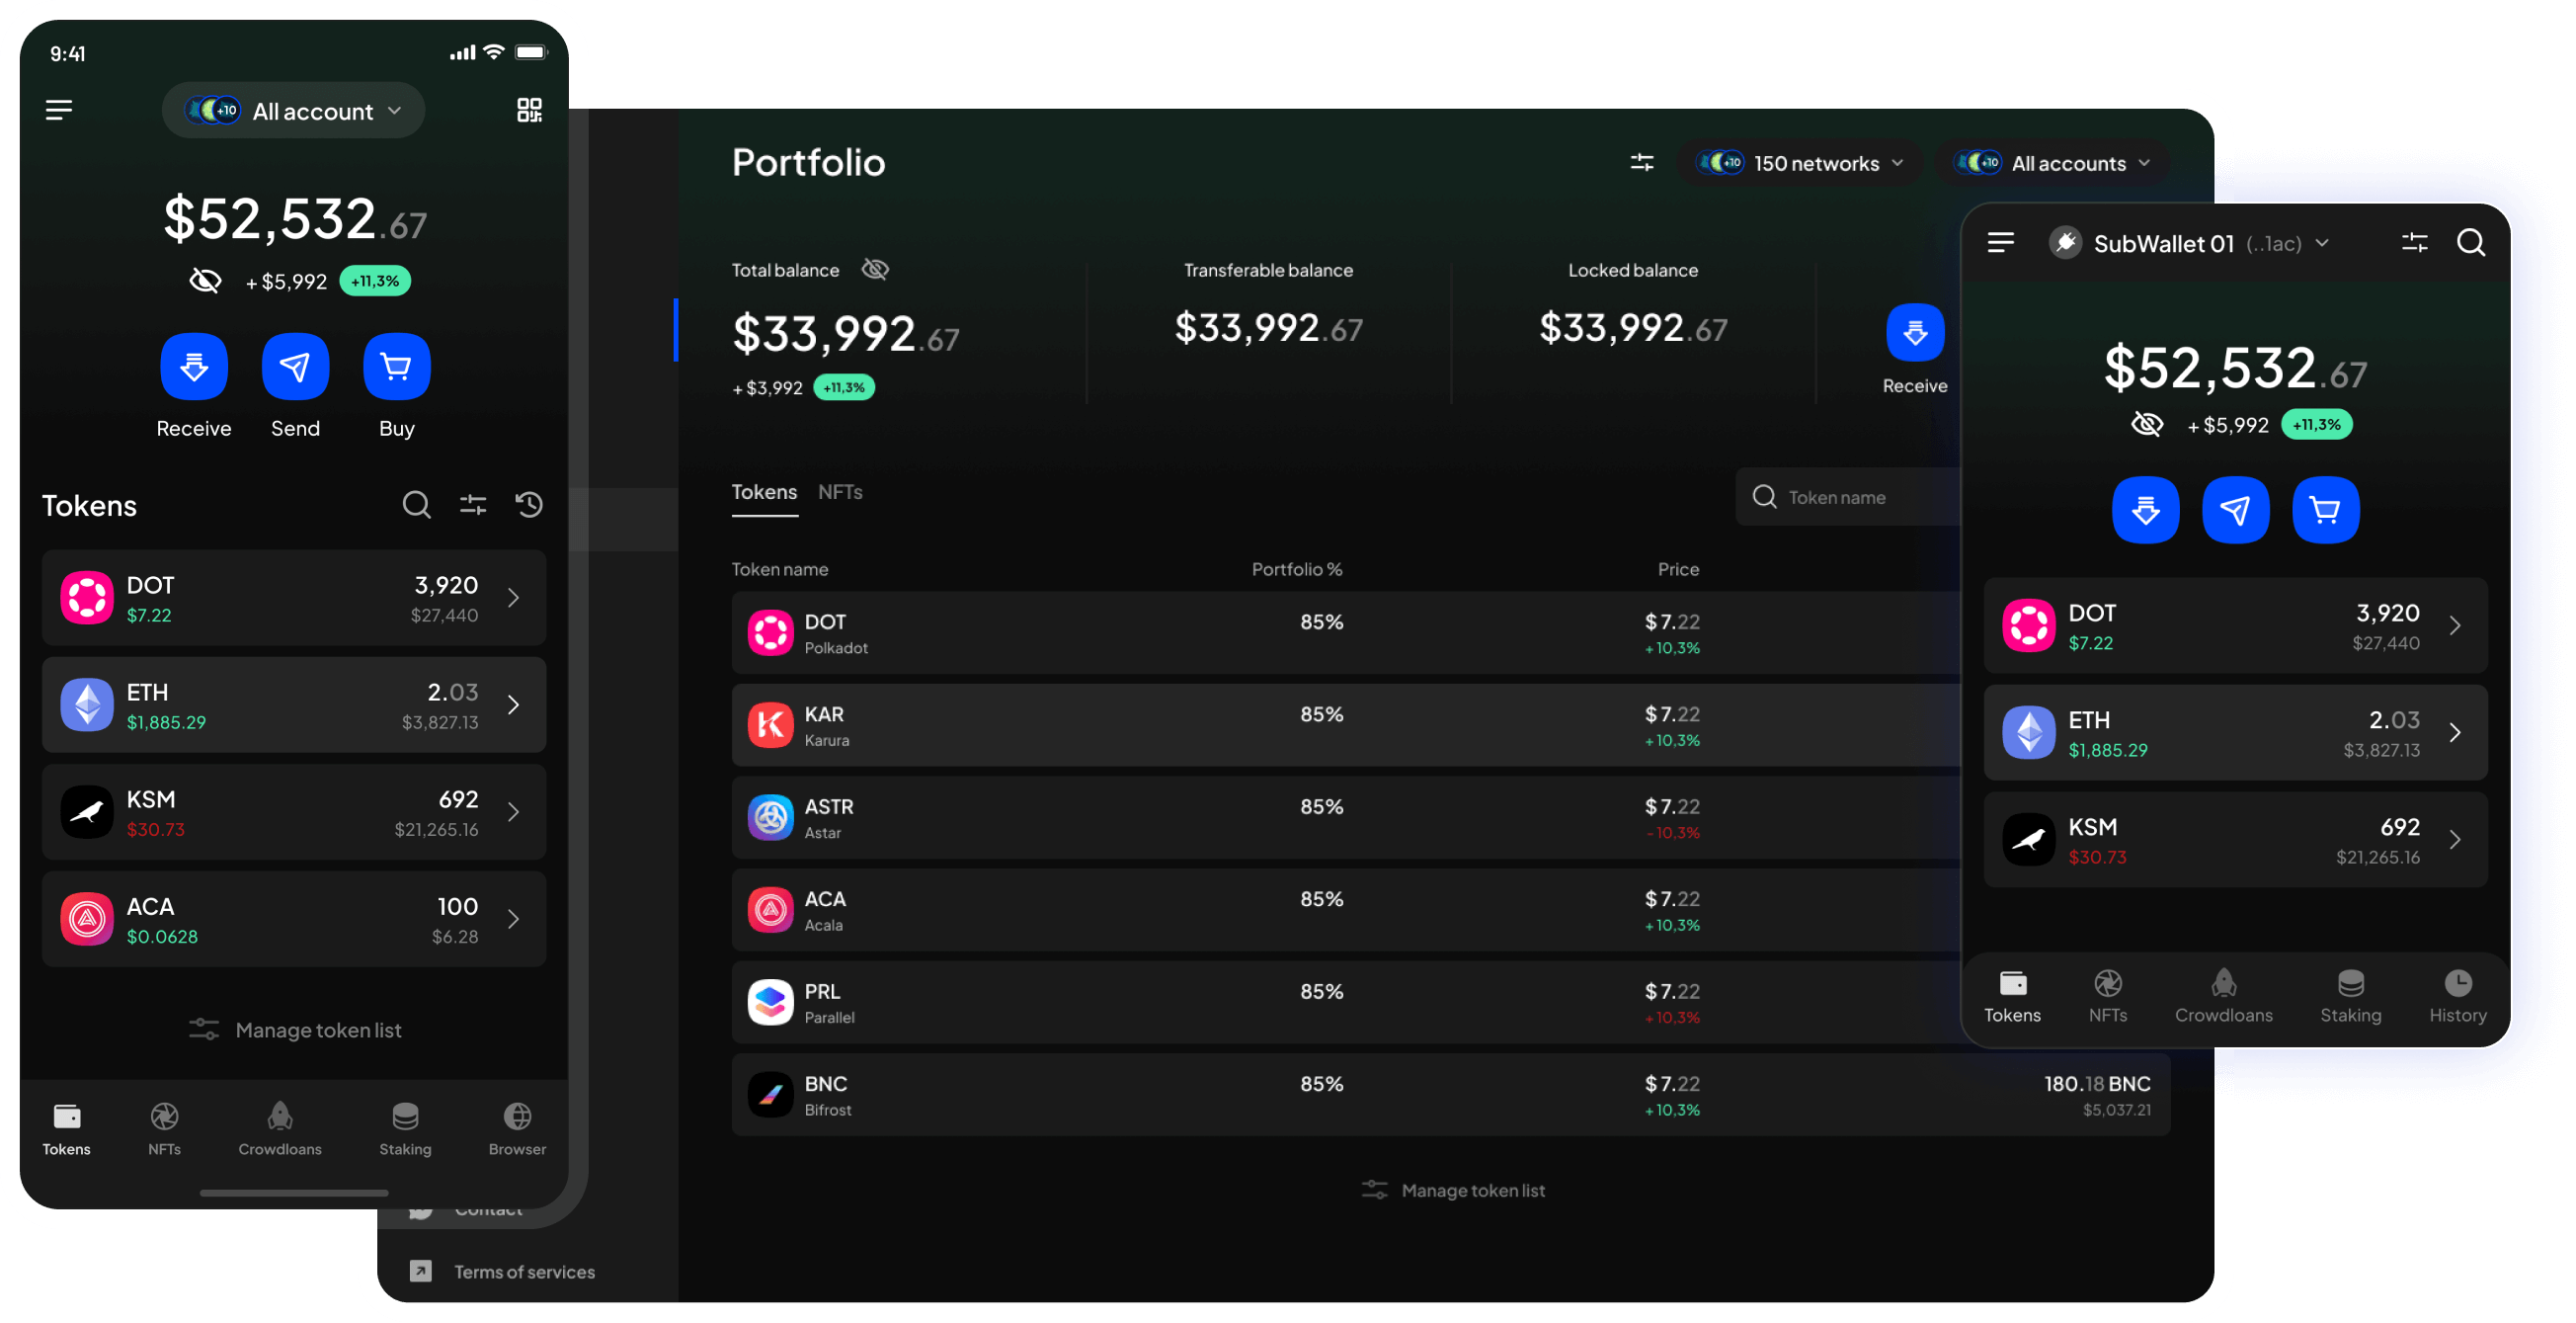2576x1323 pixels.
Task: Expand DOT row chevron in SubWallet panel
Action: click(x=2456, y=626)
